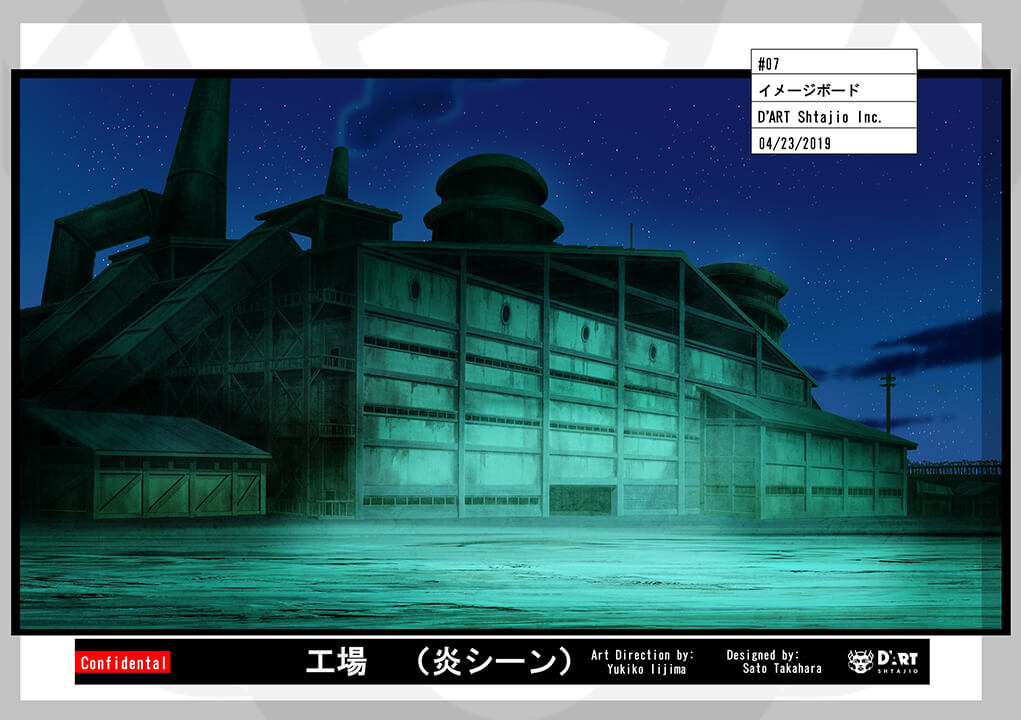Select the #07 board number text

pos(768,64)
